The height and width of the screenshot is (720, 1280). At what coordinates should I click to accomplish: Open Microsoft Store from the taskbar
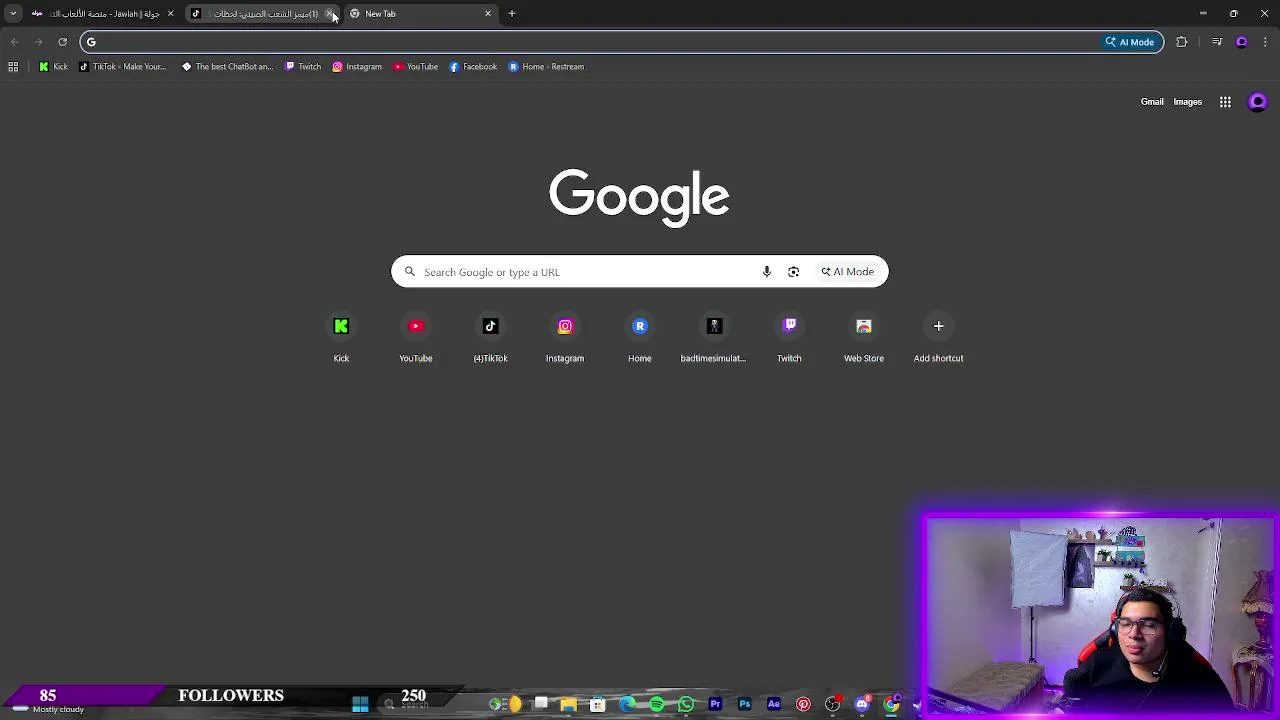[x=598, y=705]
